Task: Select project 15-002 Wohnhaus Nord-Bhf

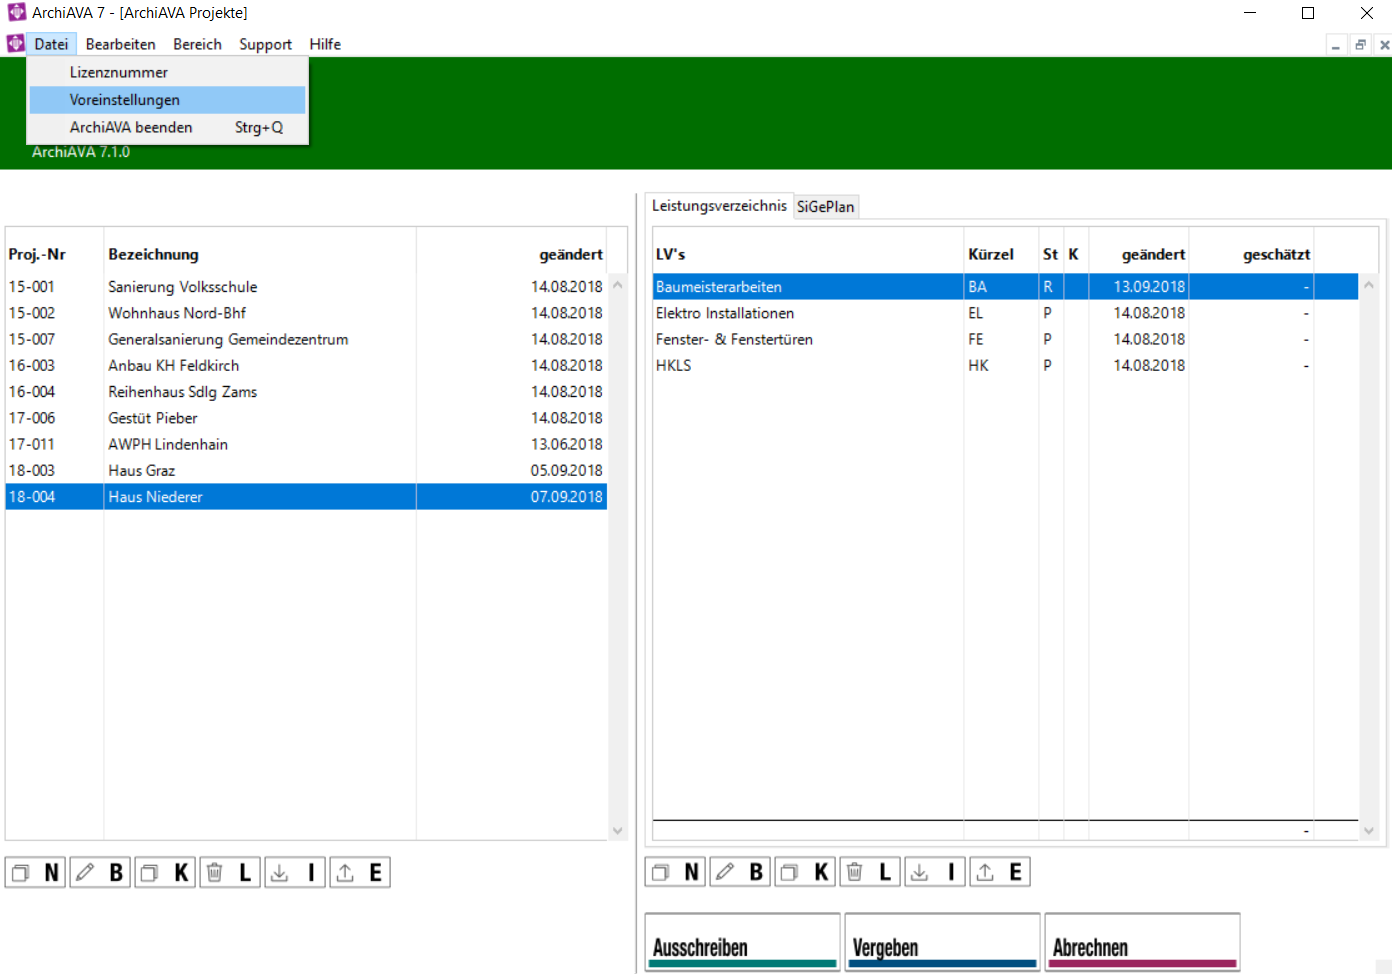Action: coord(306,313)
